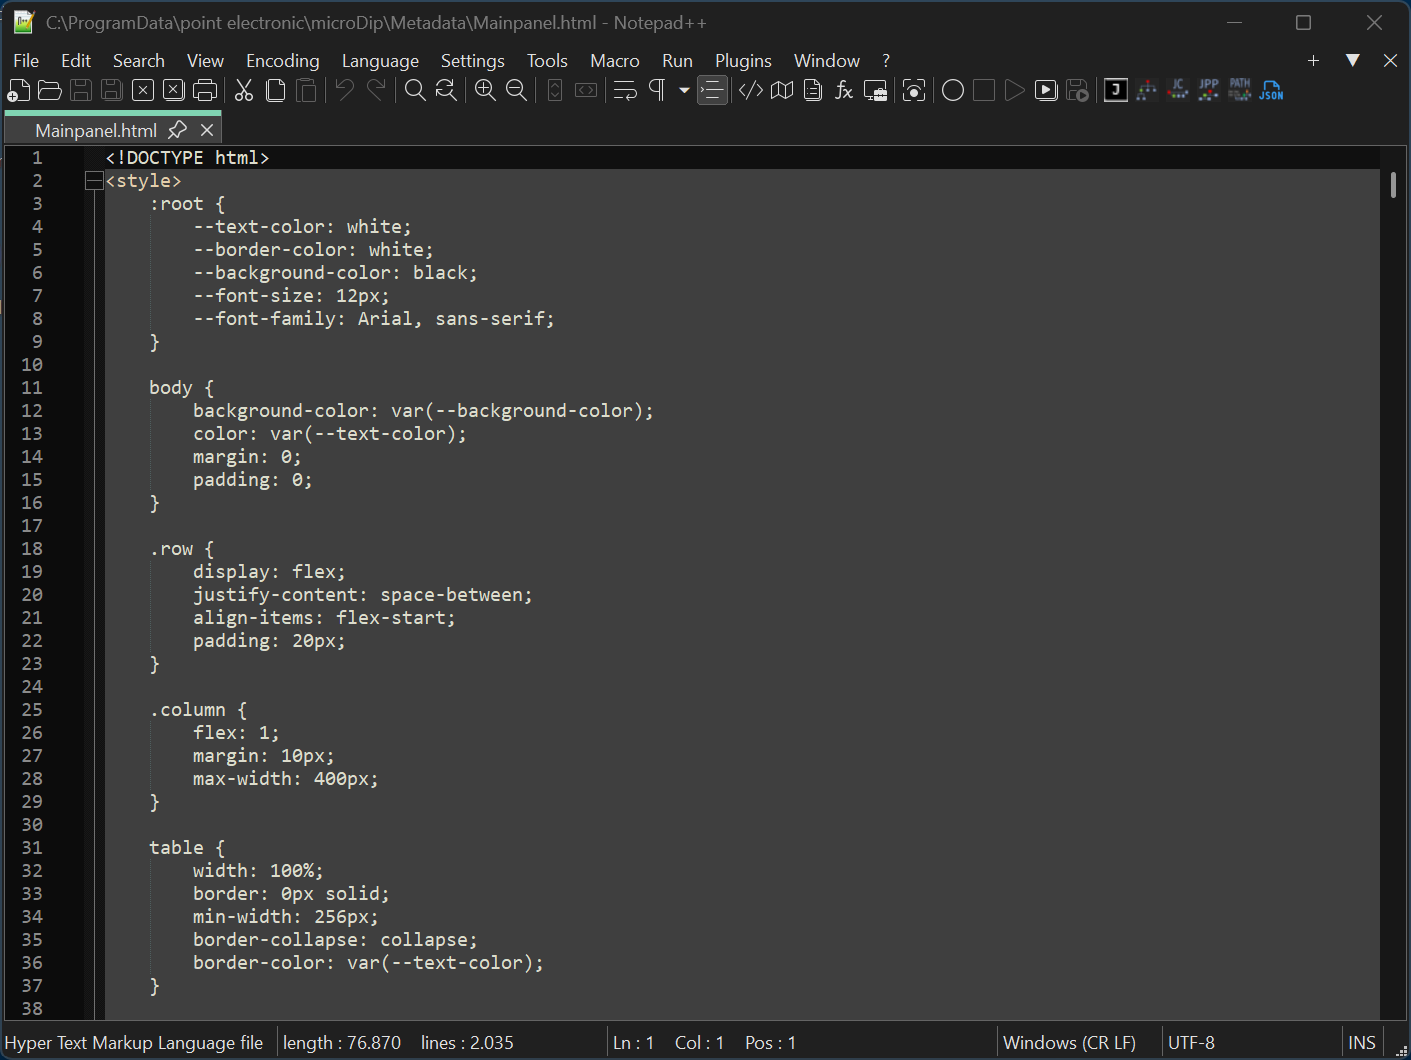
Task: Open the dropdown arrow beside the pilcrow icon
Action: point(684,91)
